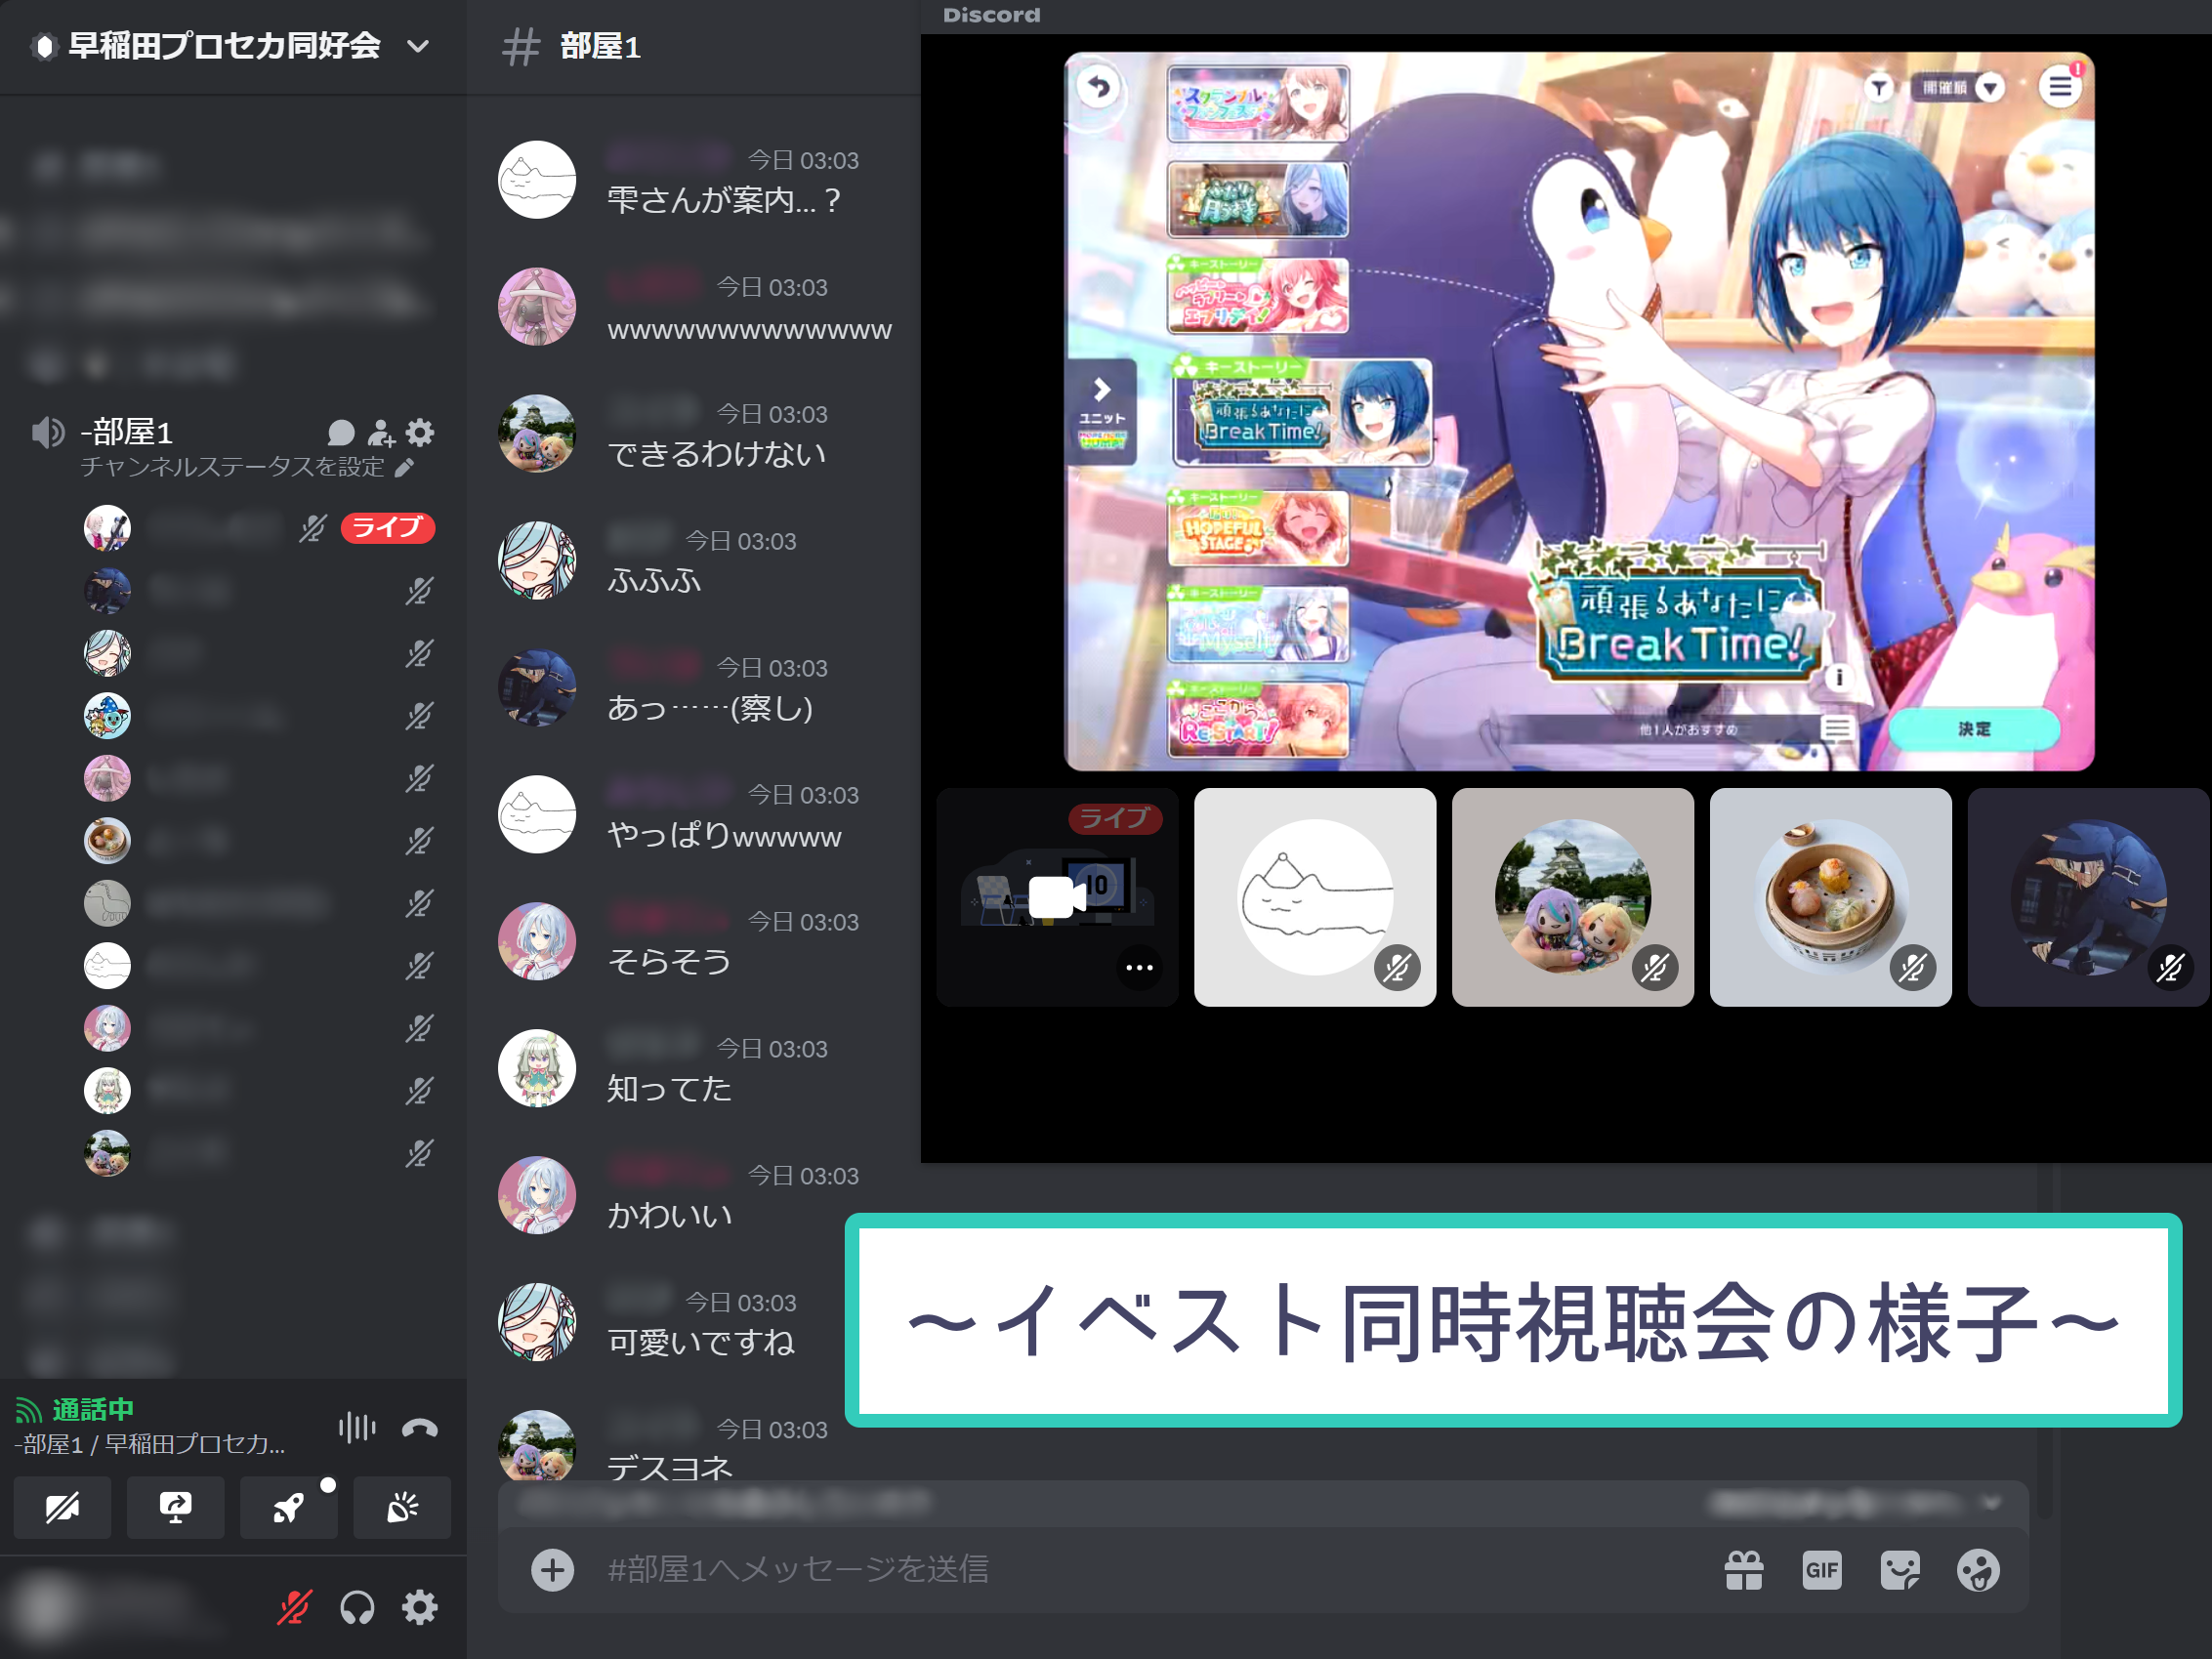
Task: Select the HOPEFUL STAGE event banner
Action: 1258,528
